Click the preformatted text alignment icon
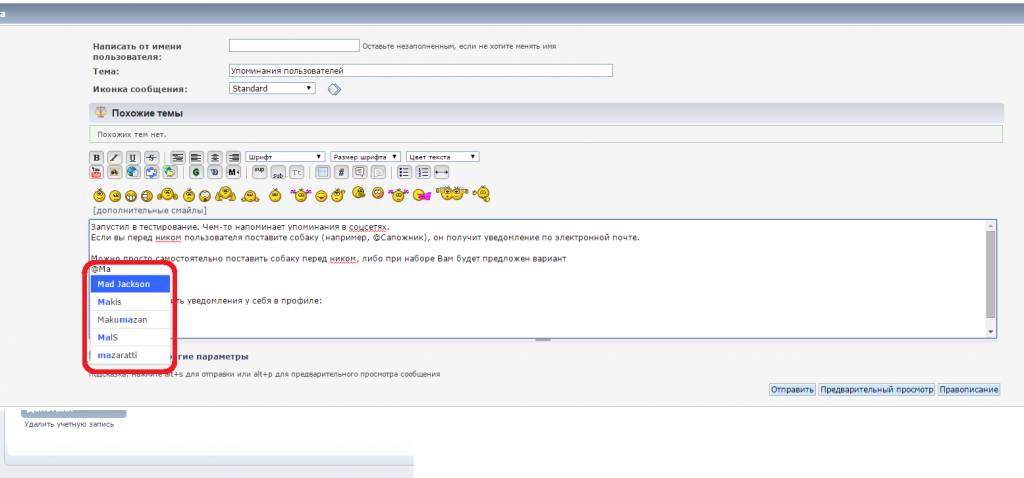The height and width of the screenshot is (478, 1024). [x=178, y=157]
